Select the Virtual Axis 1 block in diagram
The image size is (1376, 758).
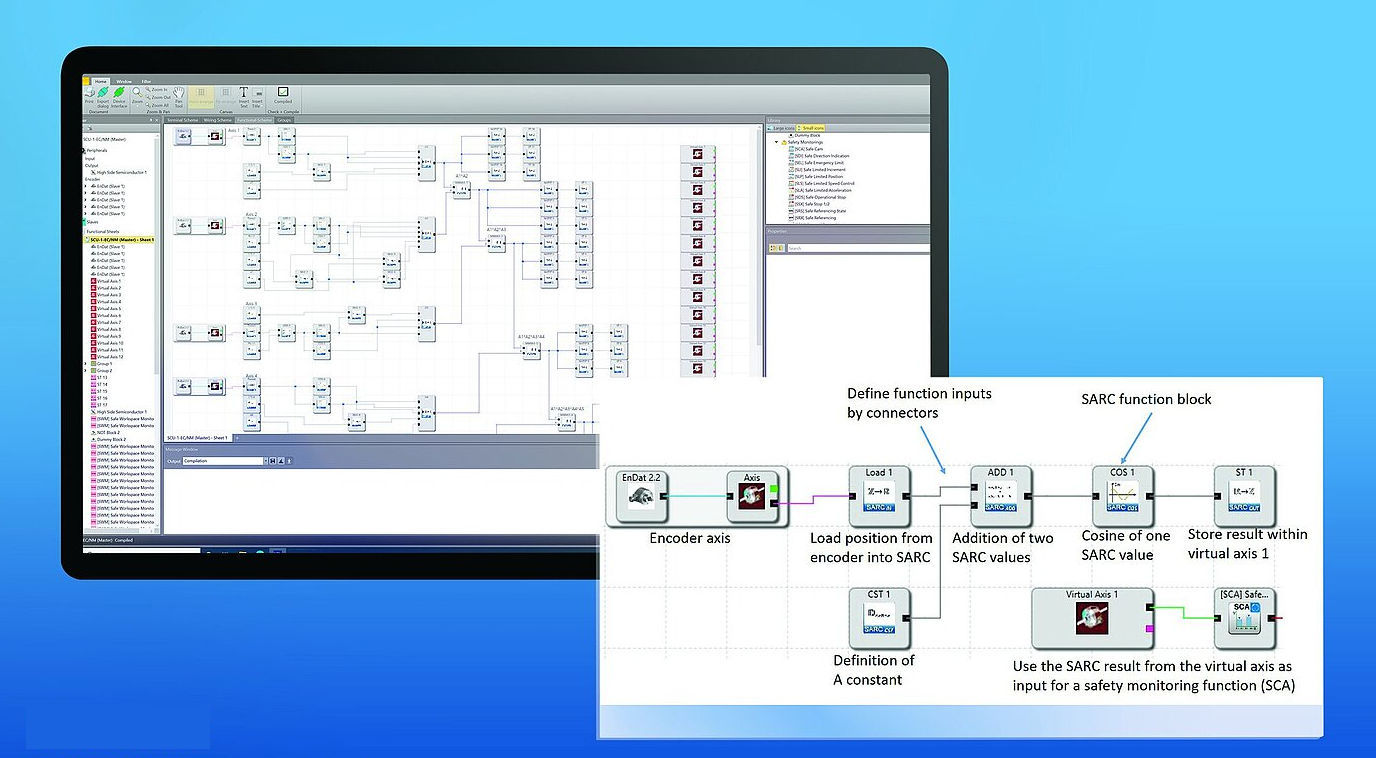tap(1092, 618)
